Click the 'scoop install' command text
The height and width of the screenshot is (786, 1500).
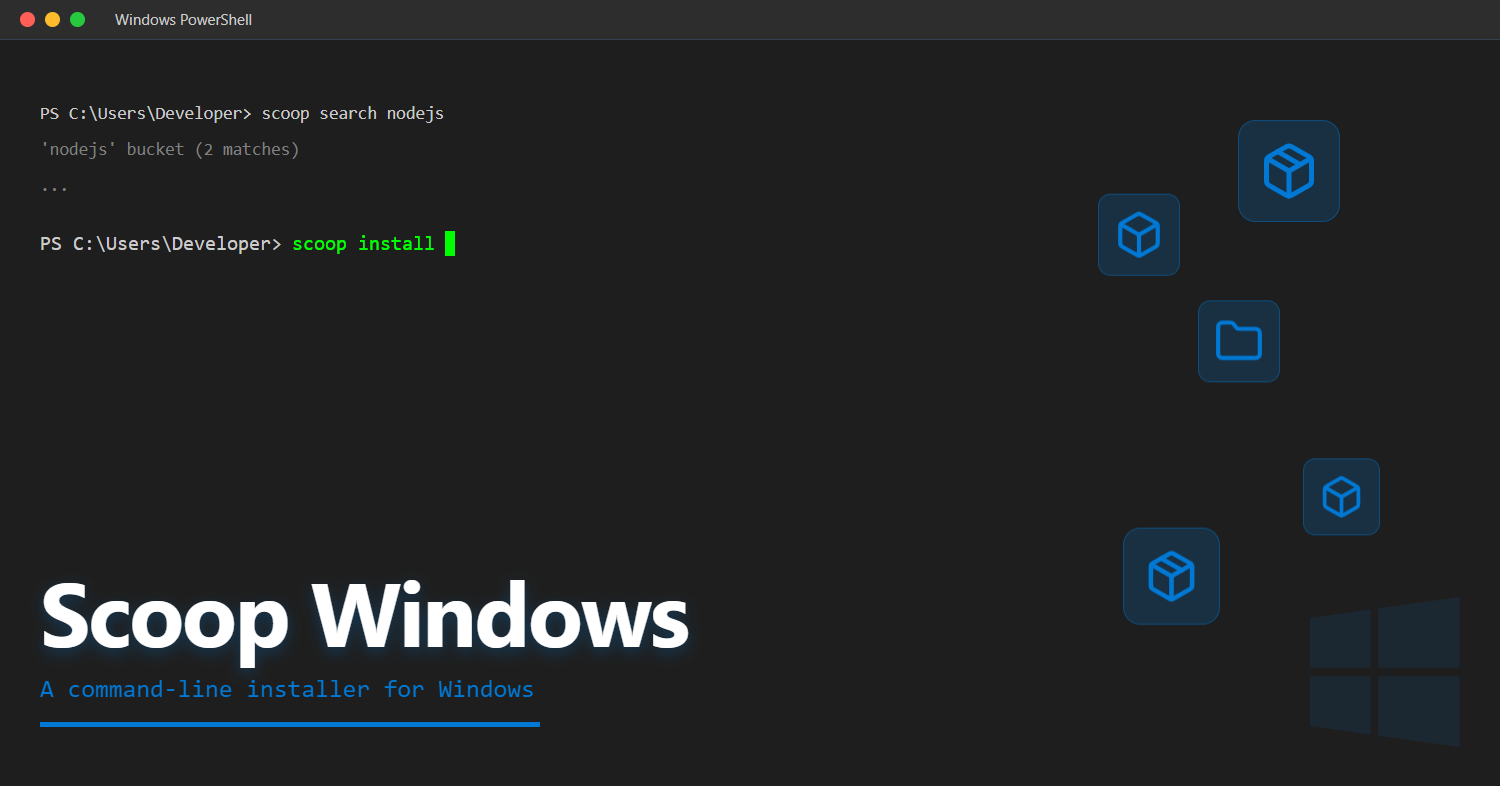[362, 243]
